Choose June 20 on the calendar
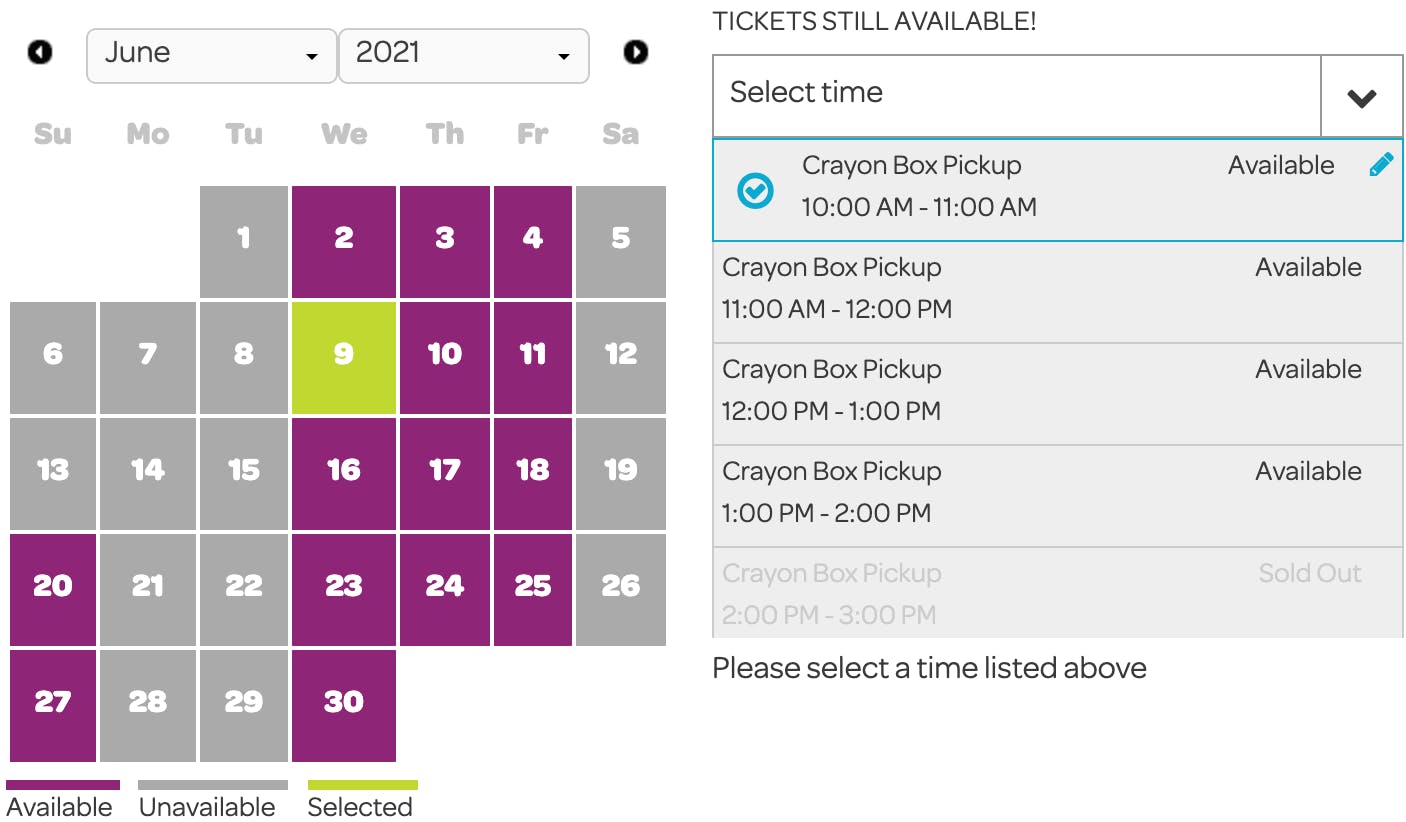Screen dimensions: 1406x822 (x=53, y=588)
